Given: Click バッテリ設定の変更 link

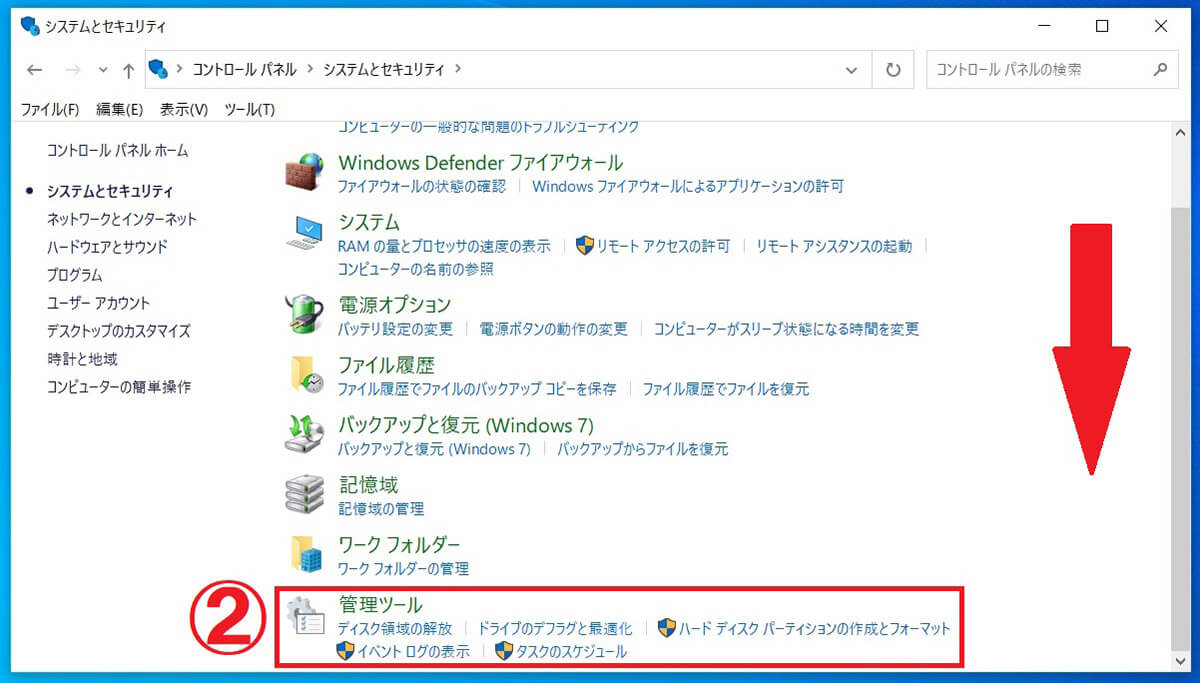Looking at the screenshot, I should [396, 328].
